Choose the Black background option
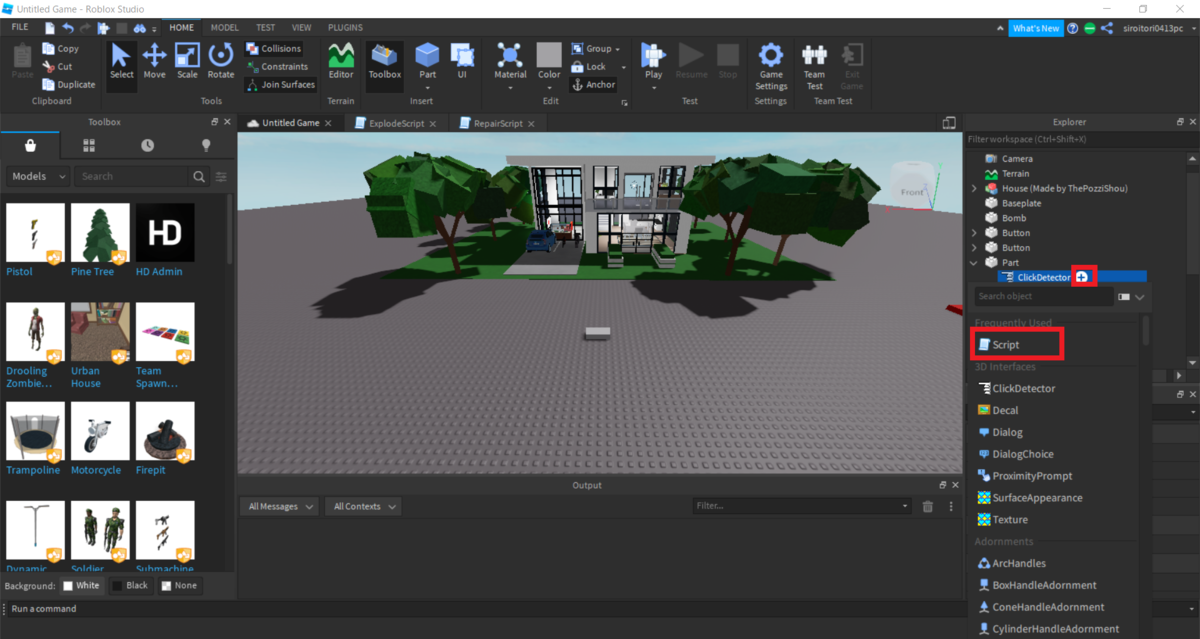 (x=129, y=585)
